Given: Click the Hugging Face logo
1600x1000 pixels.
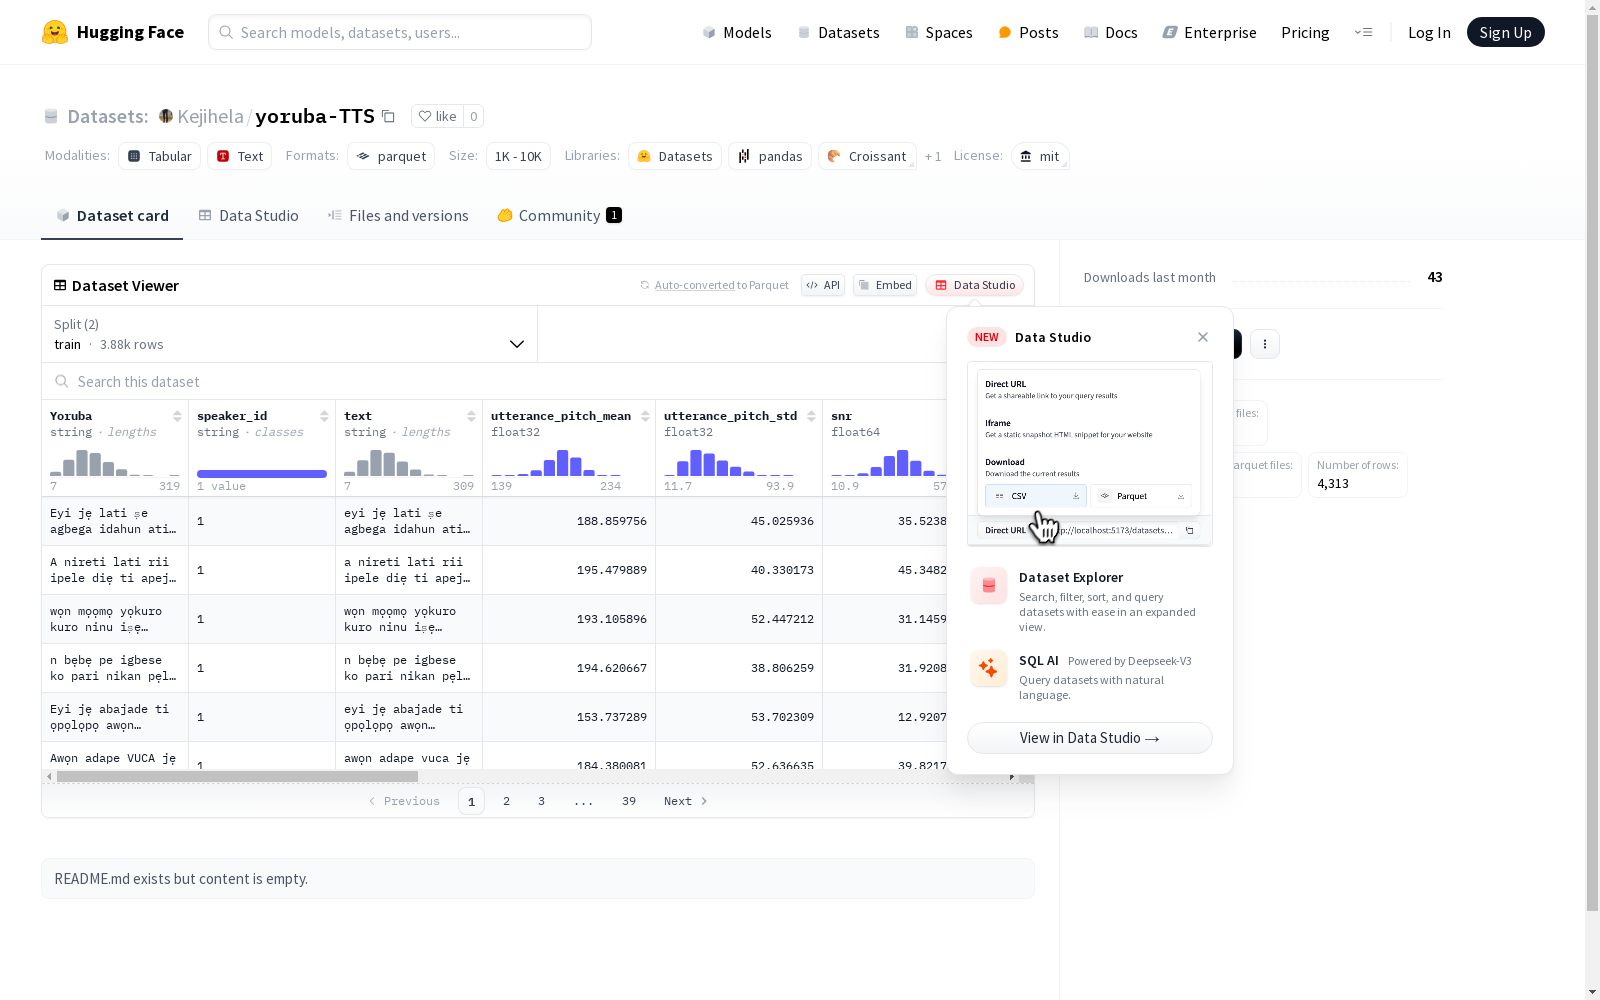Looking at the screenshot, I should coord(113,32).
